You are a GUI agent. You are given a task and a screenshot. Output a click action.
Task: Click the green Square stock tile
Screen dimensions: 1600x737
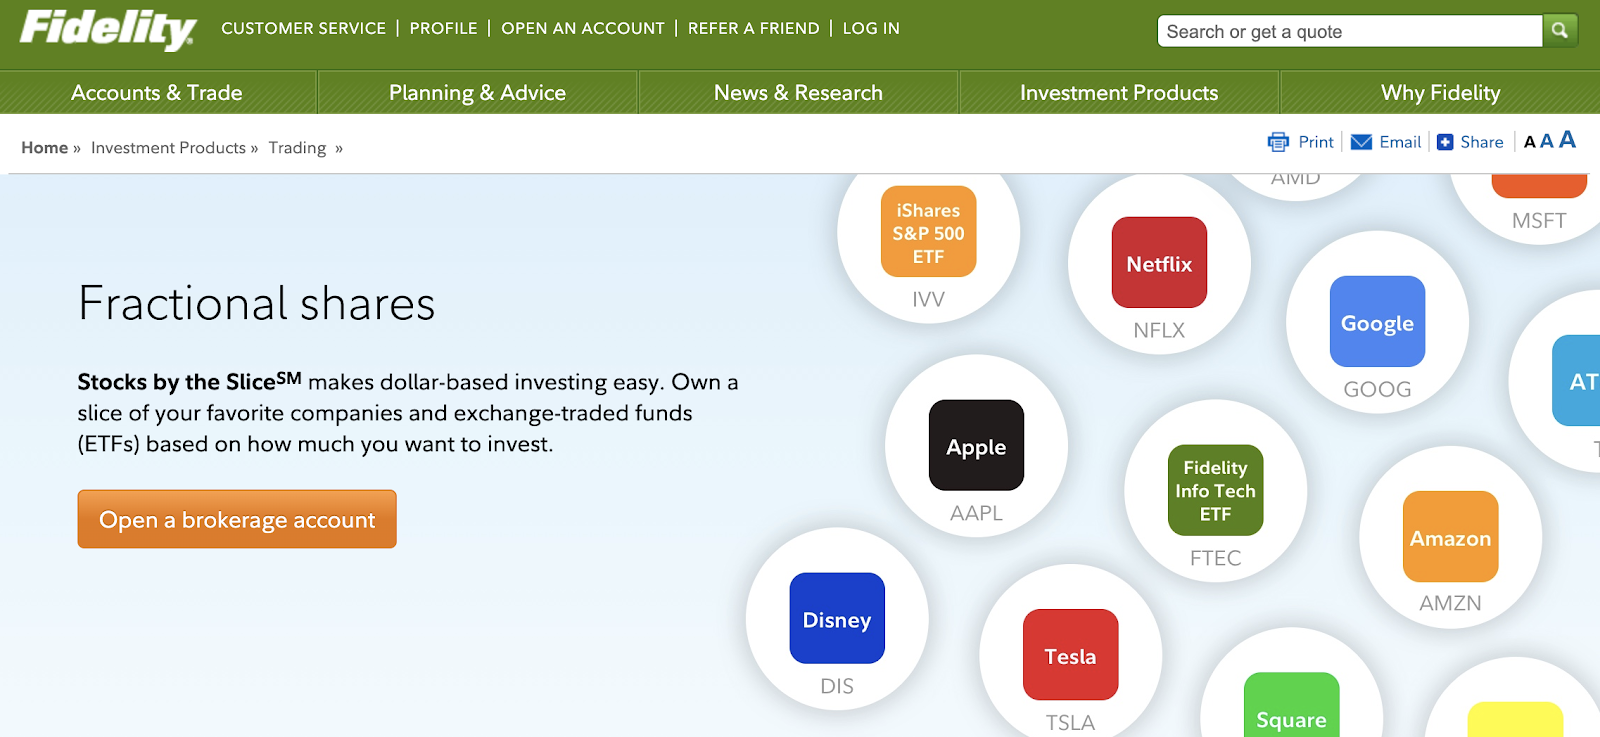1291,705
